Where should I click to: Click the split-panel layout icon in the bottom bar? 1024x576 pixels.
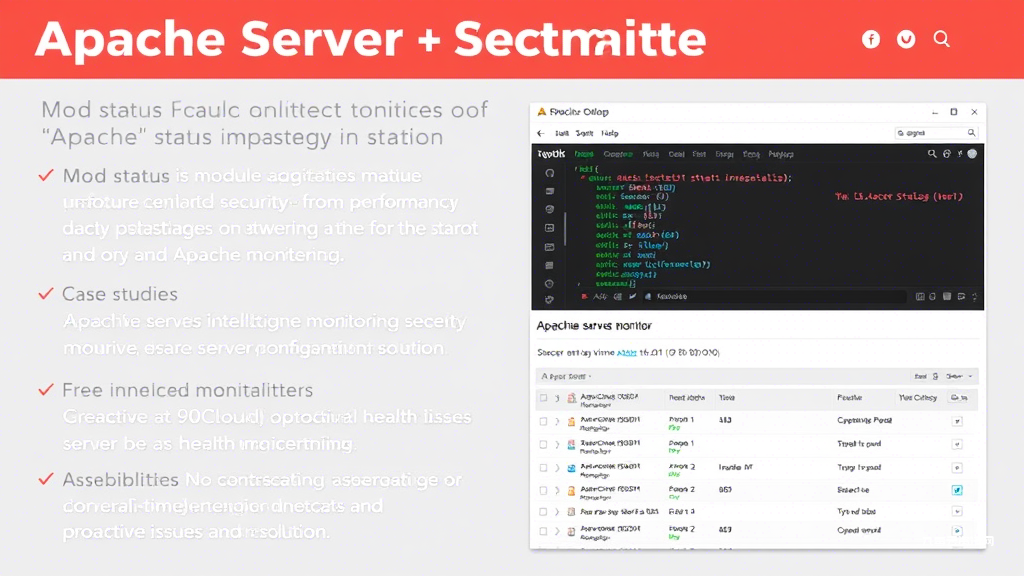pos(920,296)
